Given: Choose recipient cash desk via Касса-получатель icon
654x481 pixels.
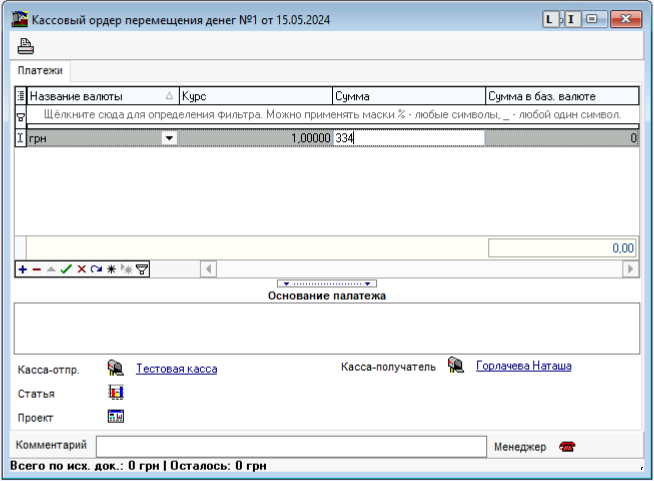Looking at the screenshot, I should pos(456,366).
